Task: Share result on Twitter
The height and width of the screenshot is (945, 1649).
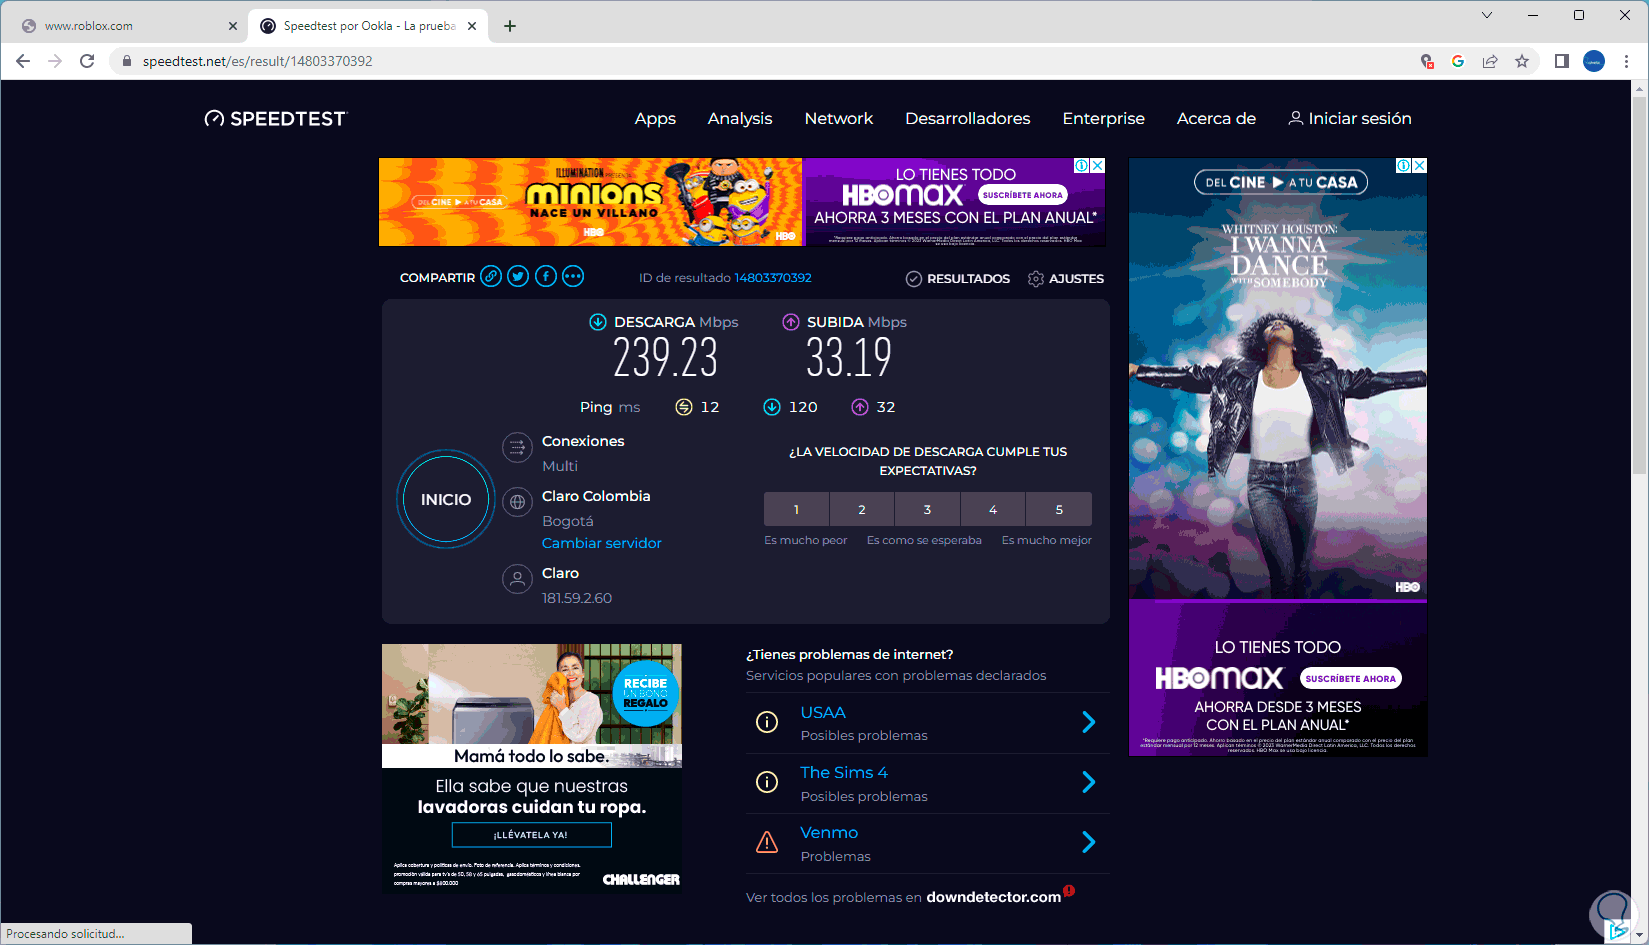Action: pyautogui.click(x=518, y=277)
